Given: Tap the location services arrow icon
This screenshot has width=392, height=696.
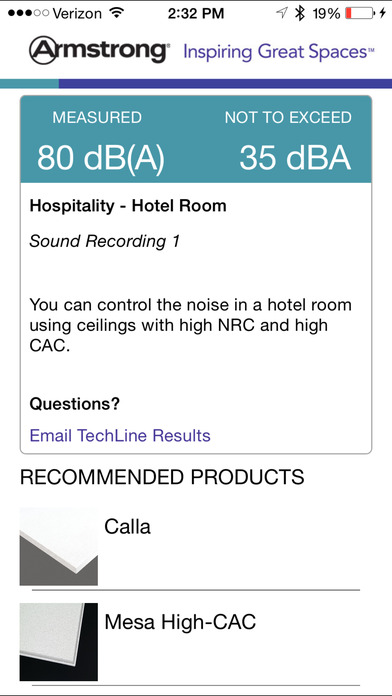Looking at the screenshot, I should click(x=281, y=13).
